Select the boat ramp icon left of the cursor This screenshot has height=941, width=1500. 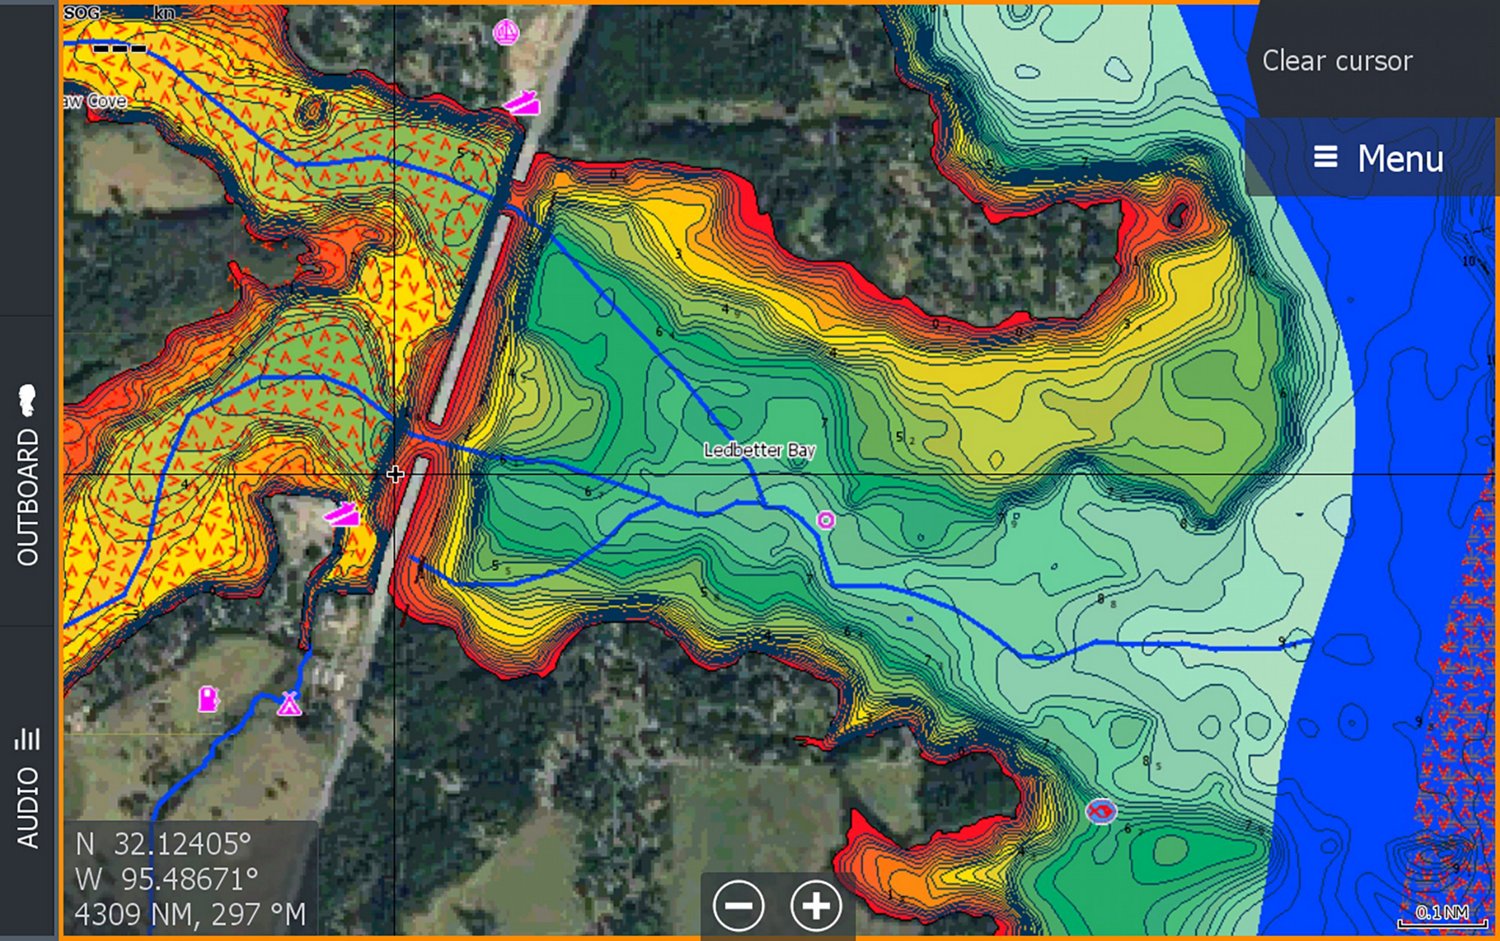(343, 514)
